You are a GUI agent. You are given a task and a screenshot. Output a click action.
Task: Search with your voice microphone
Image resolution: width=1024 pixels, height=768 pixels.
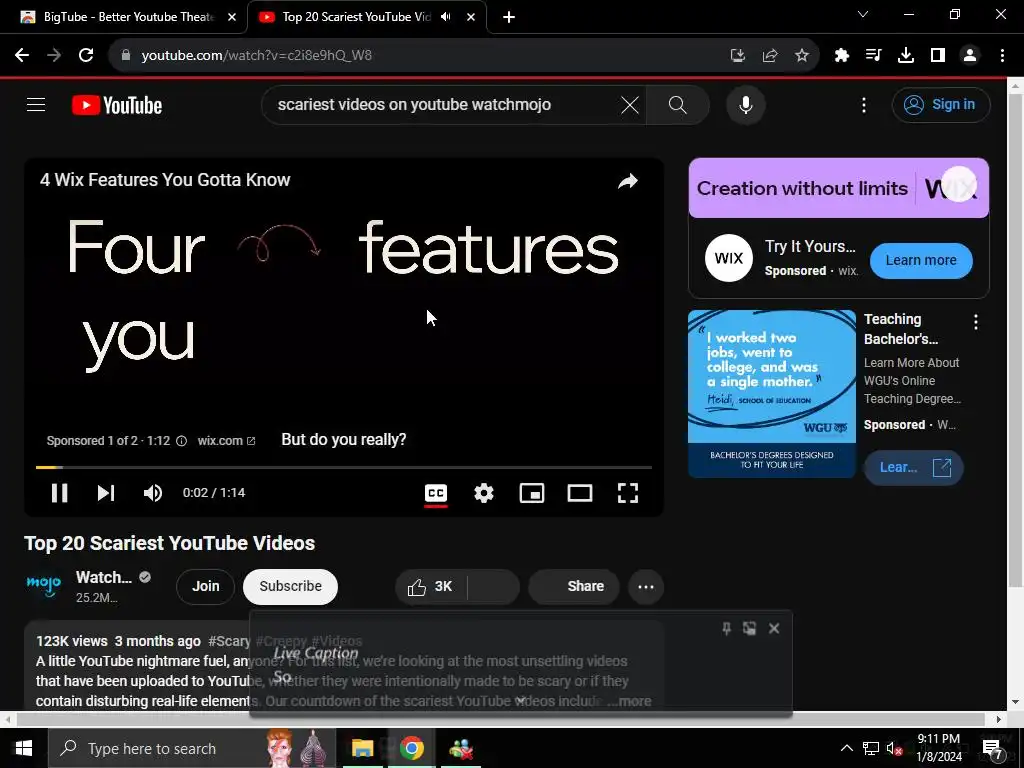coord(746,105)
